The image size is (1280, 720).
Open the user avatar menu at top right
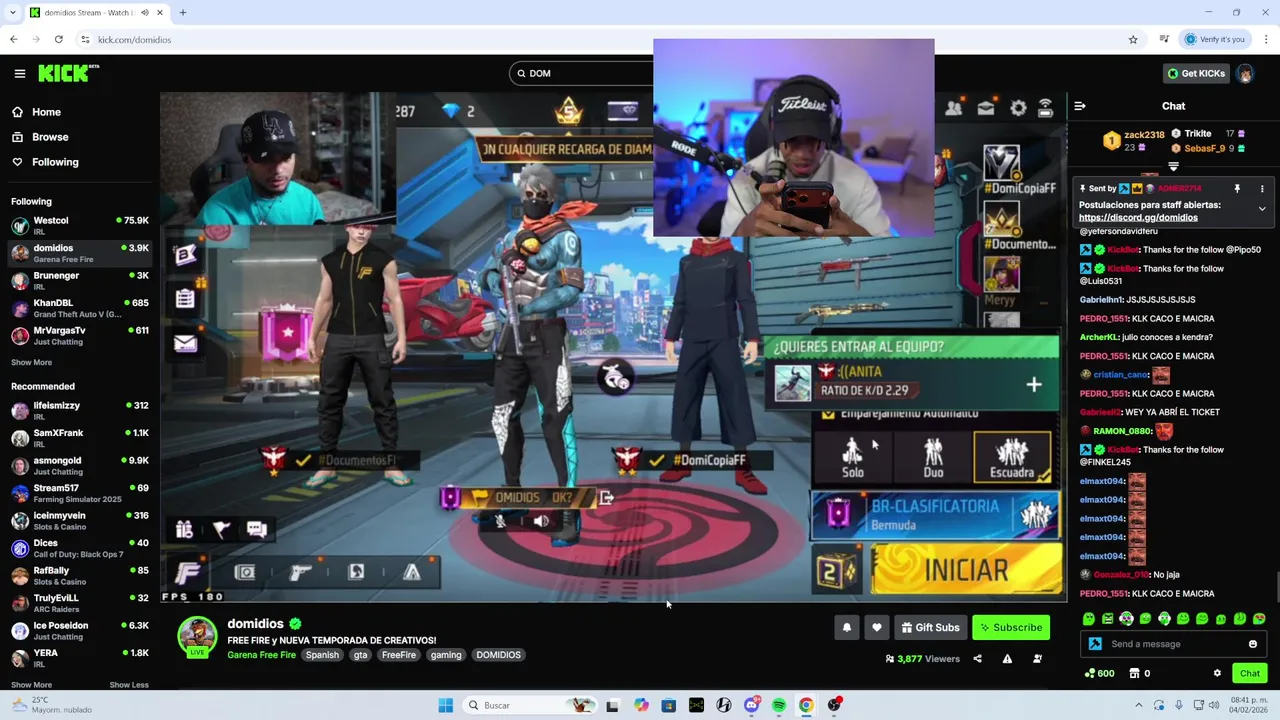pyautogui.click(x=1245, y=73)
